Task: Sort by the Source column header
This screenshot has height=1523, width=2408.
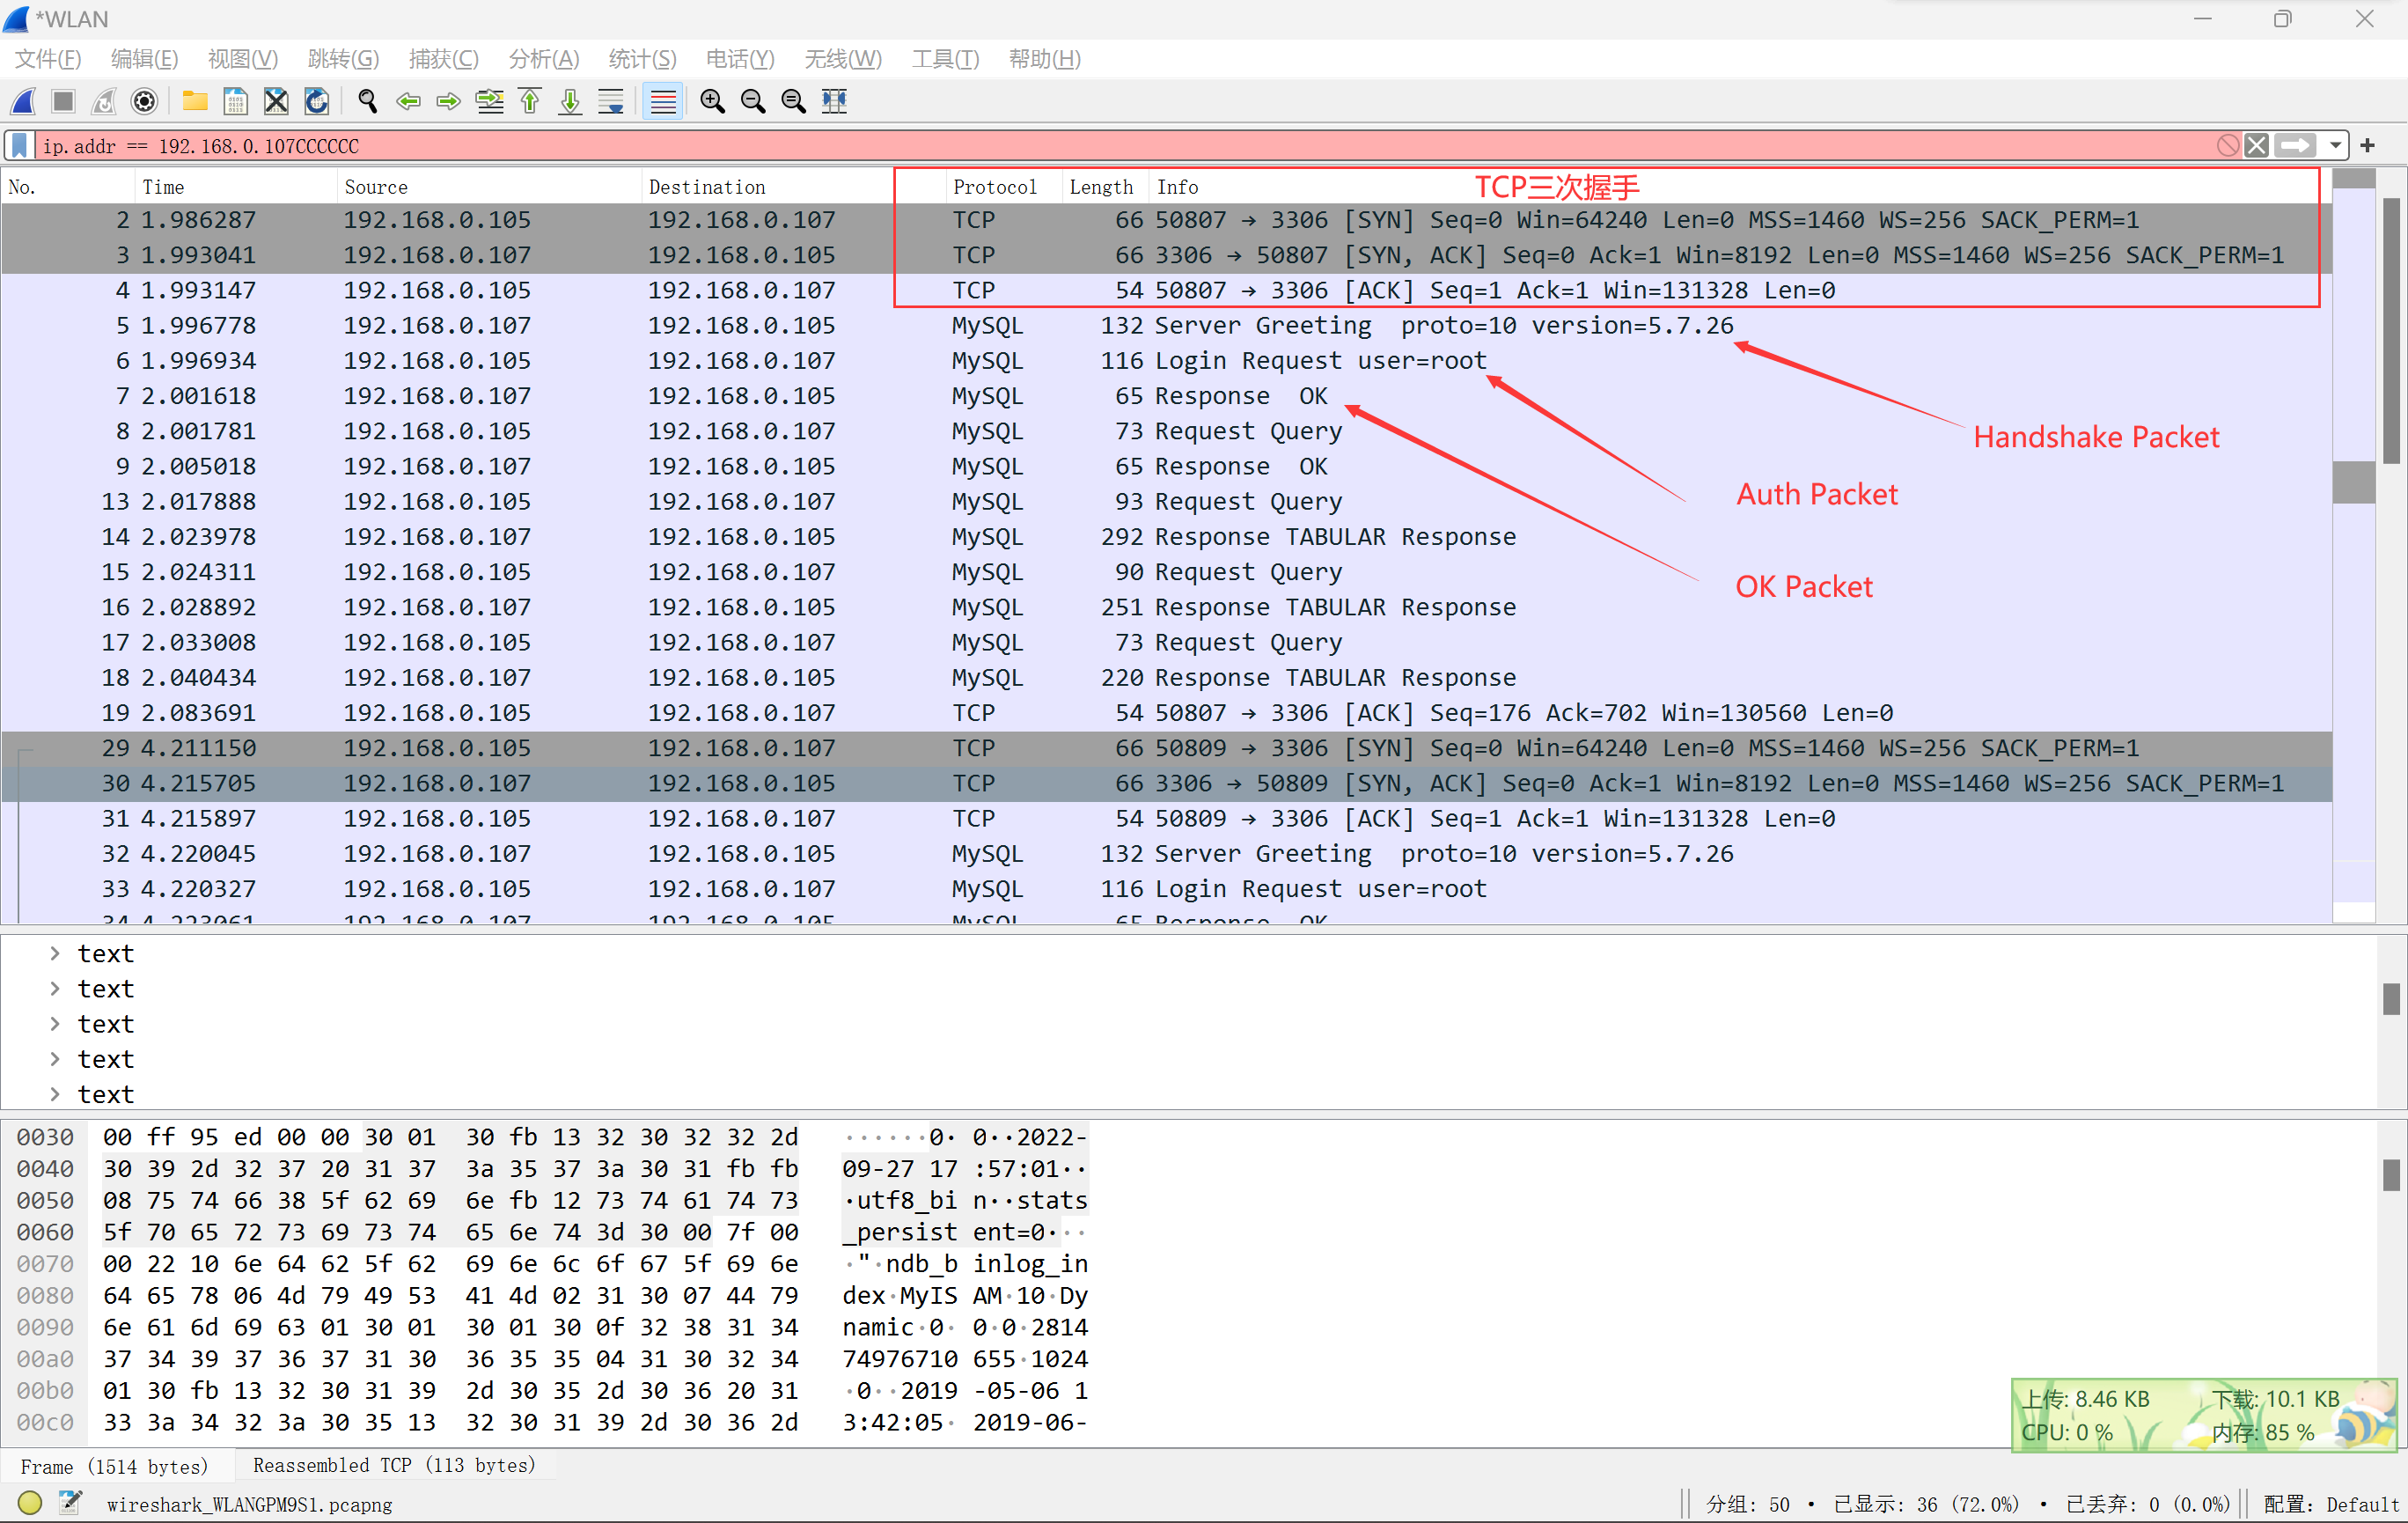Action: [489, 187]
